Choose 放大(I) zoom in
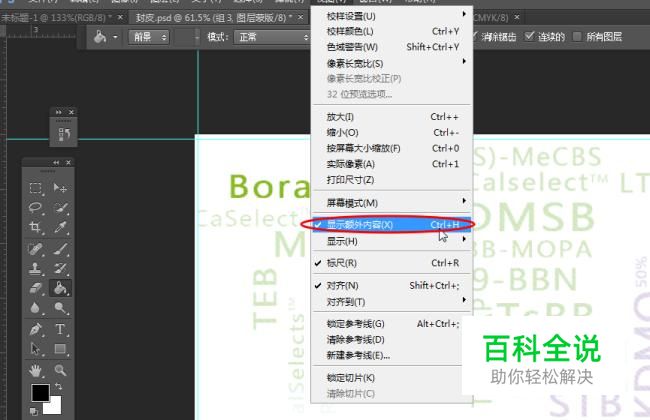Image resolution: width=650 pixels, height=420 pixels. coord(392,117)
